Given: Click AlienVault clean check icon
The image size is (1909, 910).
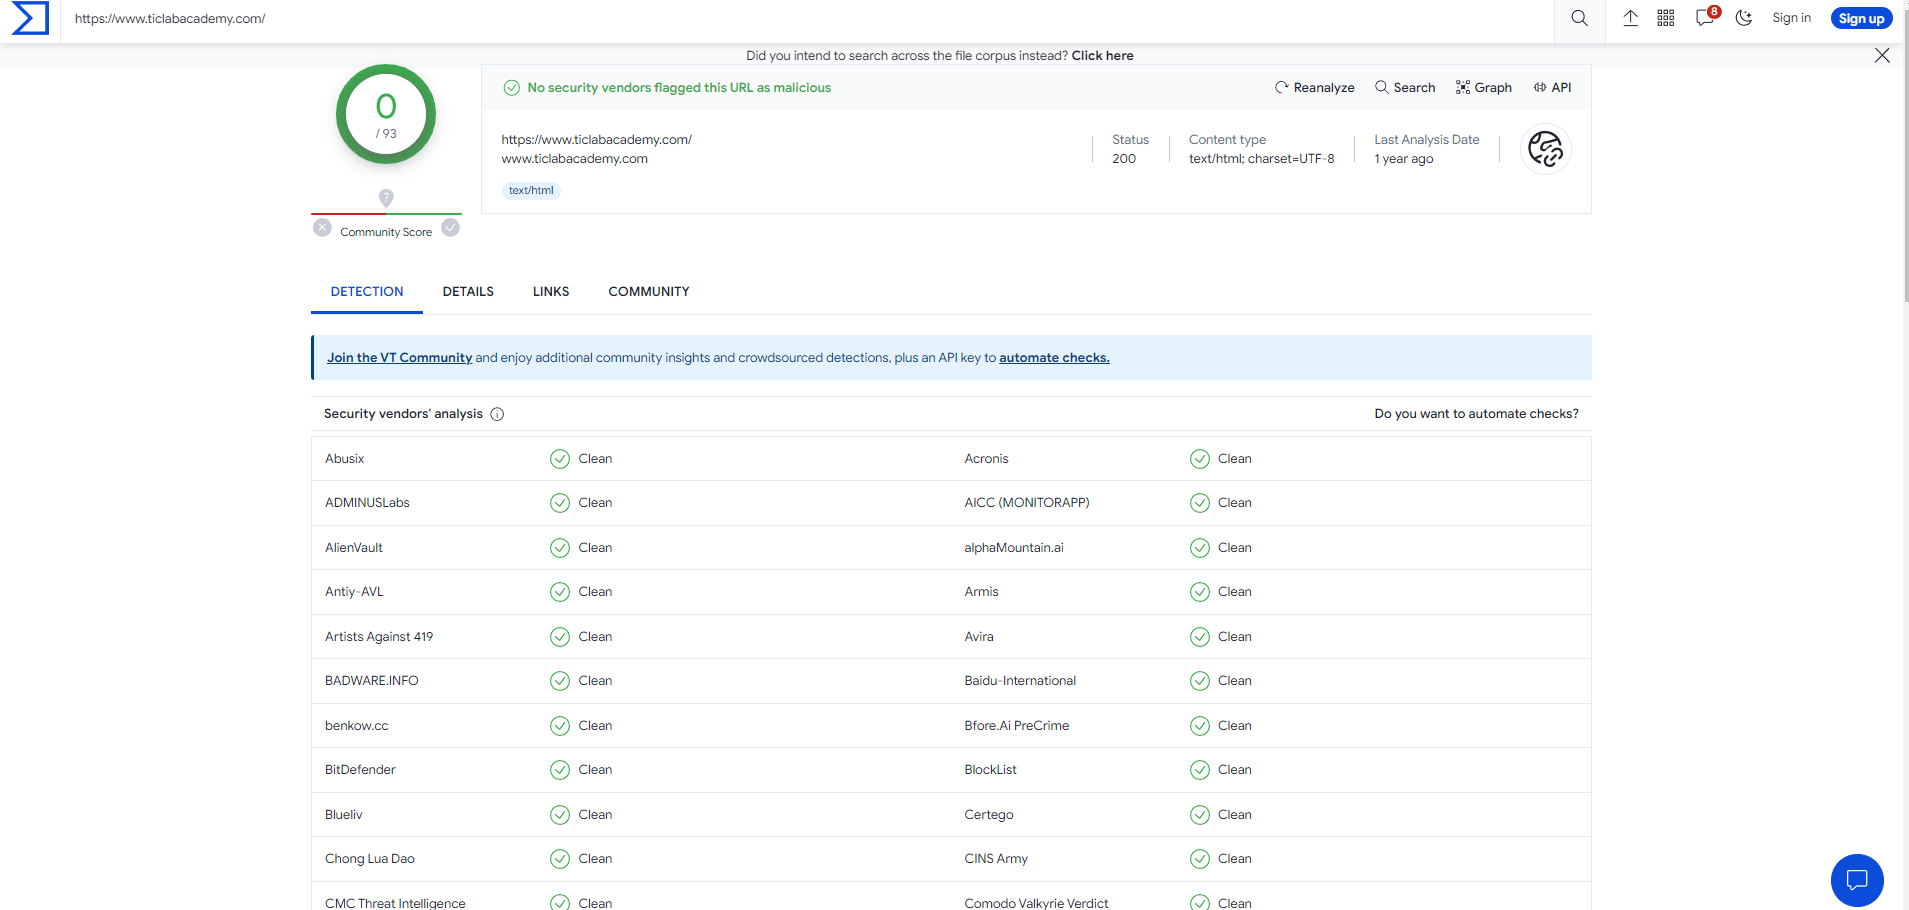Looking at the screenshot, I should [560, 548].
